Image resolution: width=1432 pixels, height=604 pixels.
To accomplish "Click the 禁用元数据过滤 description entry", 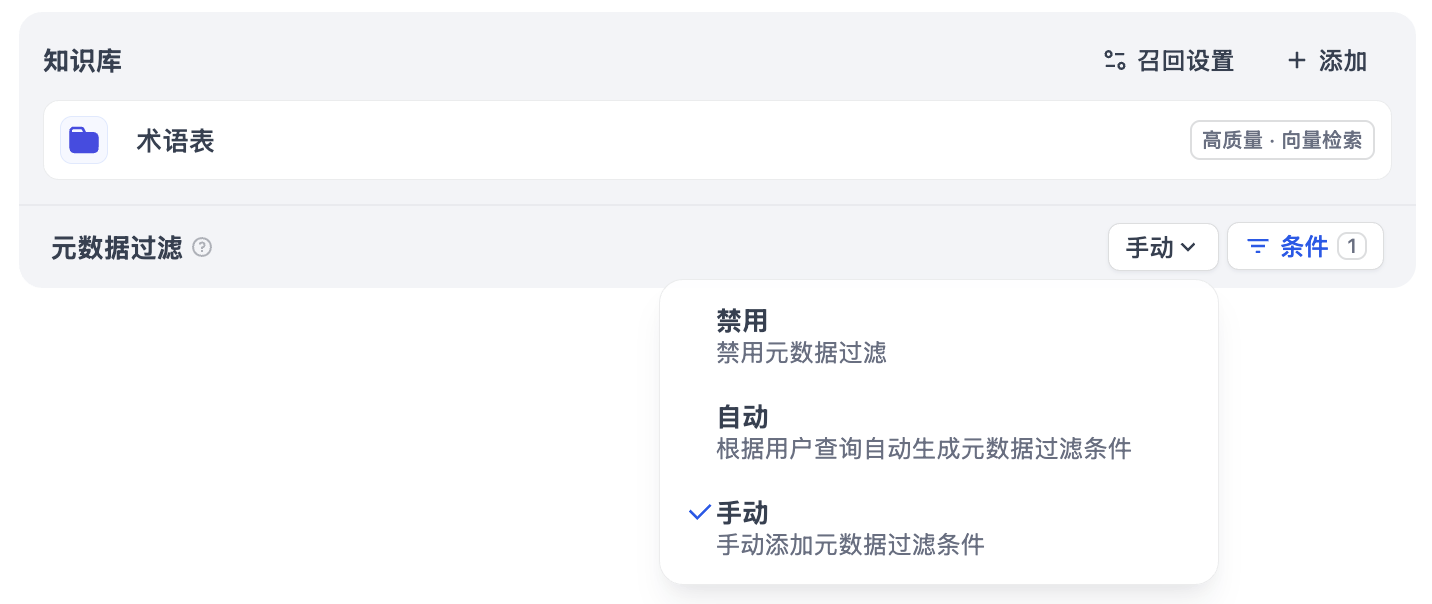I will click(801, 353).
